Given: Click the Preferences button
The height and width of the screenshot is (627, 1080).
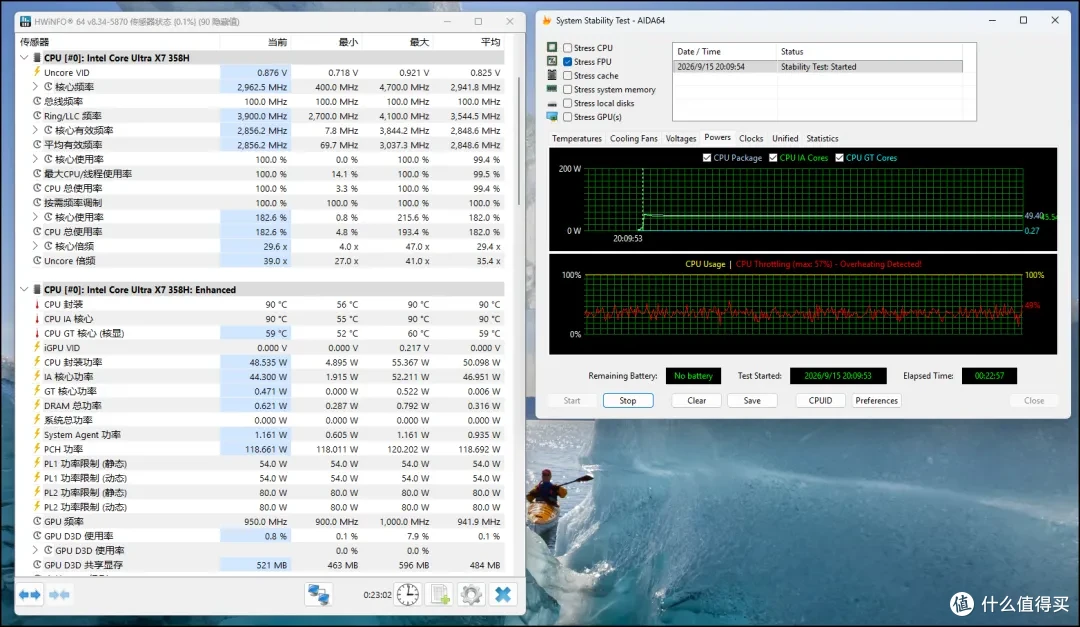Looking at the screenshot, I should click(876, 400).
